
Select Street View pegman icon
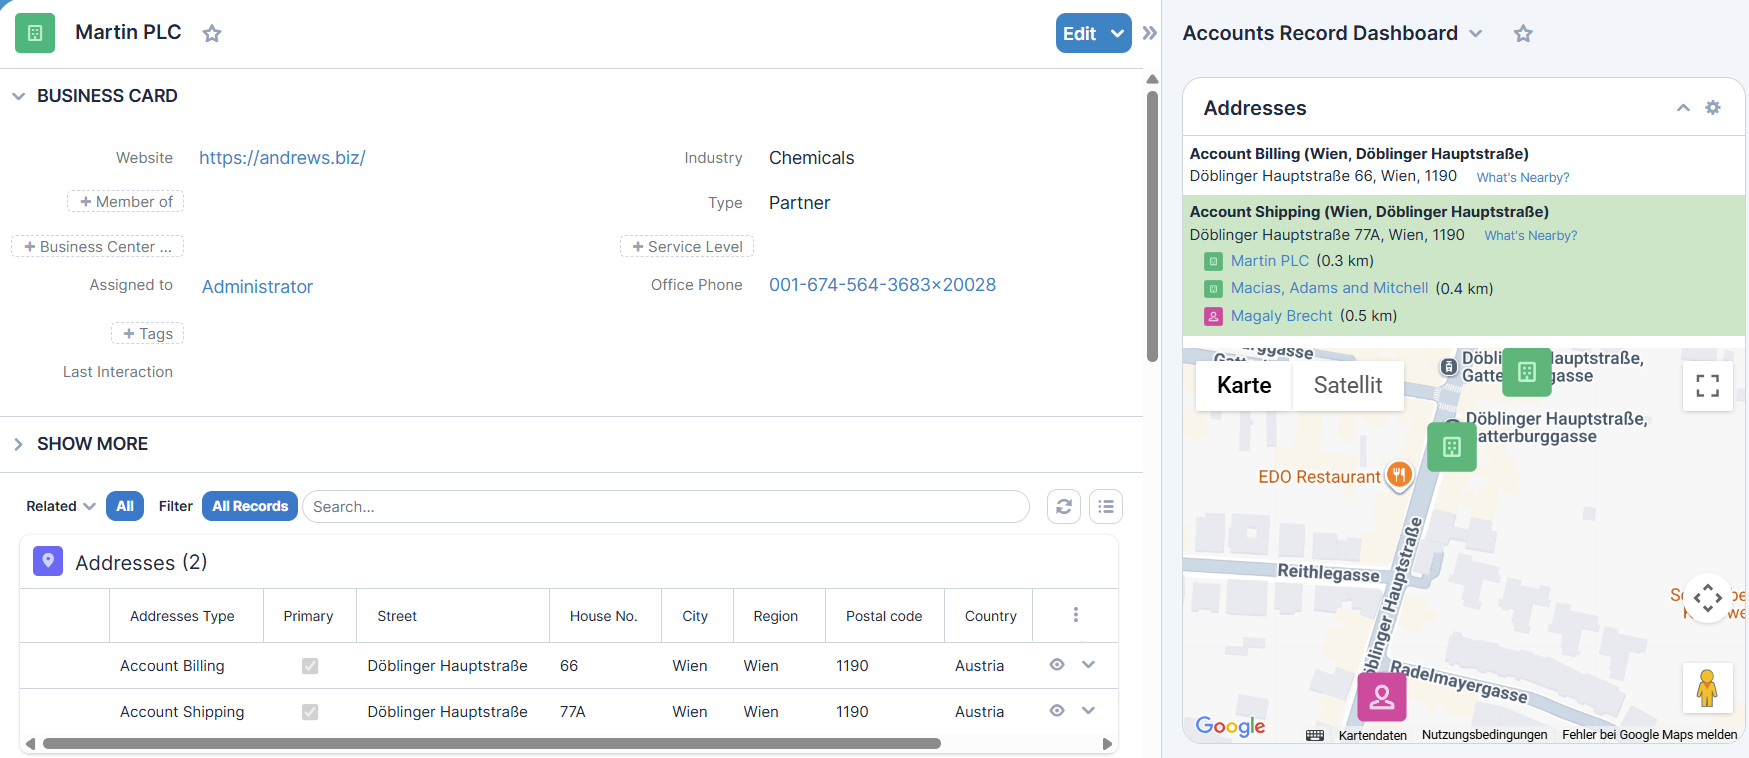click(x=1707, y=688)
